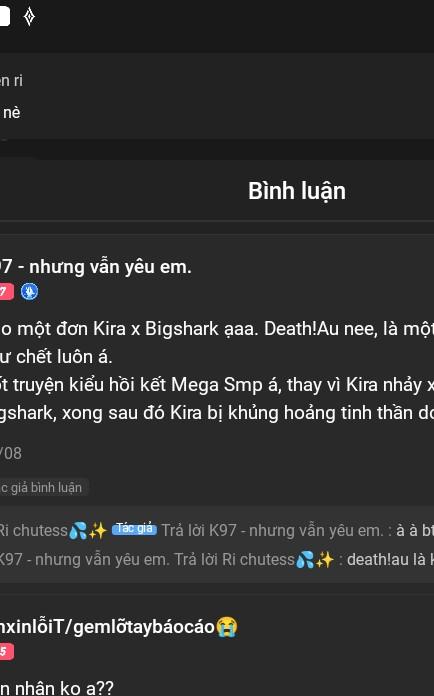This screenshot has width=434, height=696.
Task: Click the diamond logo icon at top
Action: point(29,17)
